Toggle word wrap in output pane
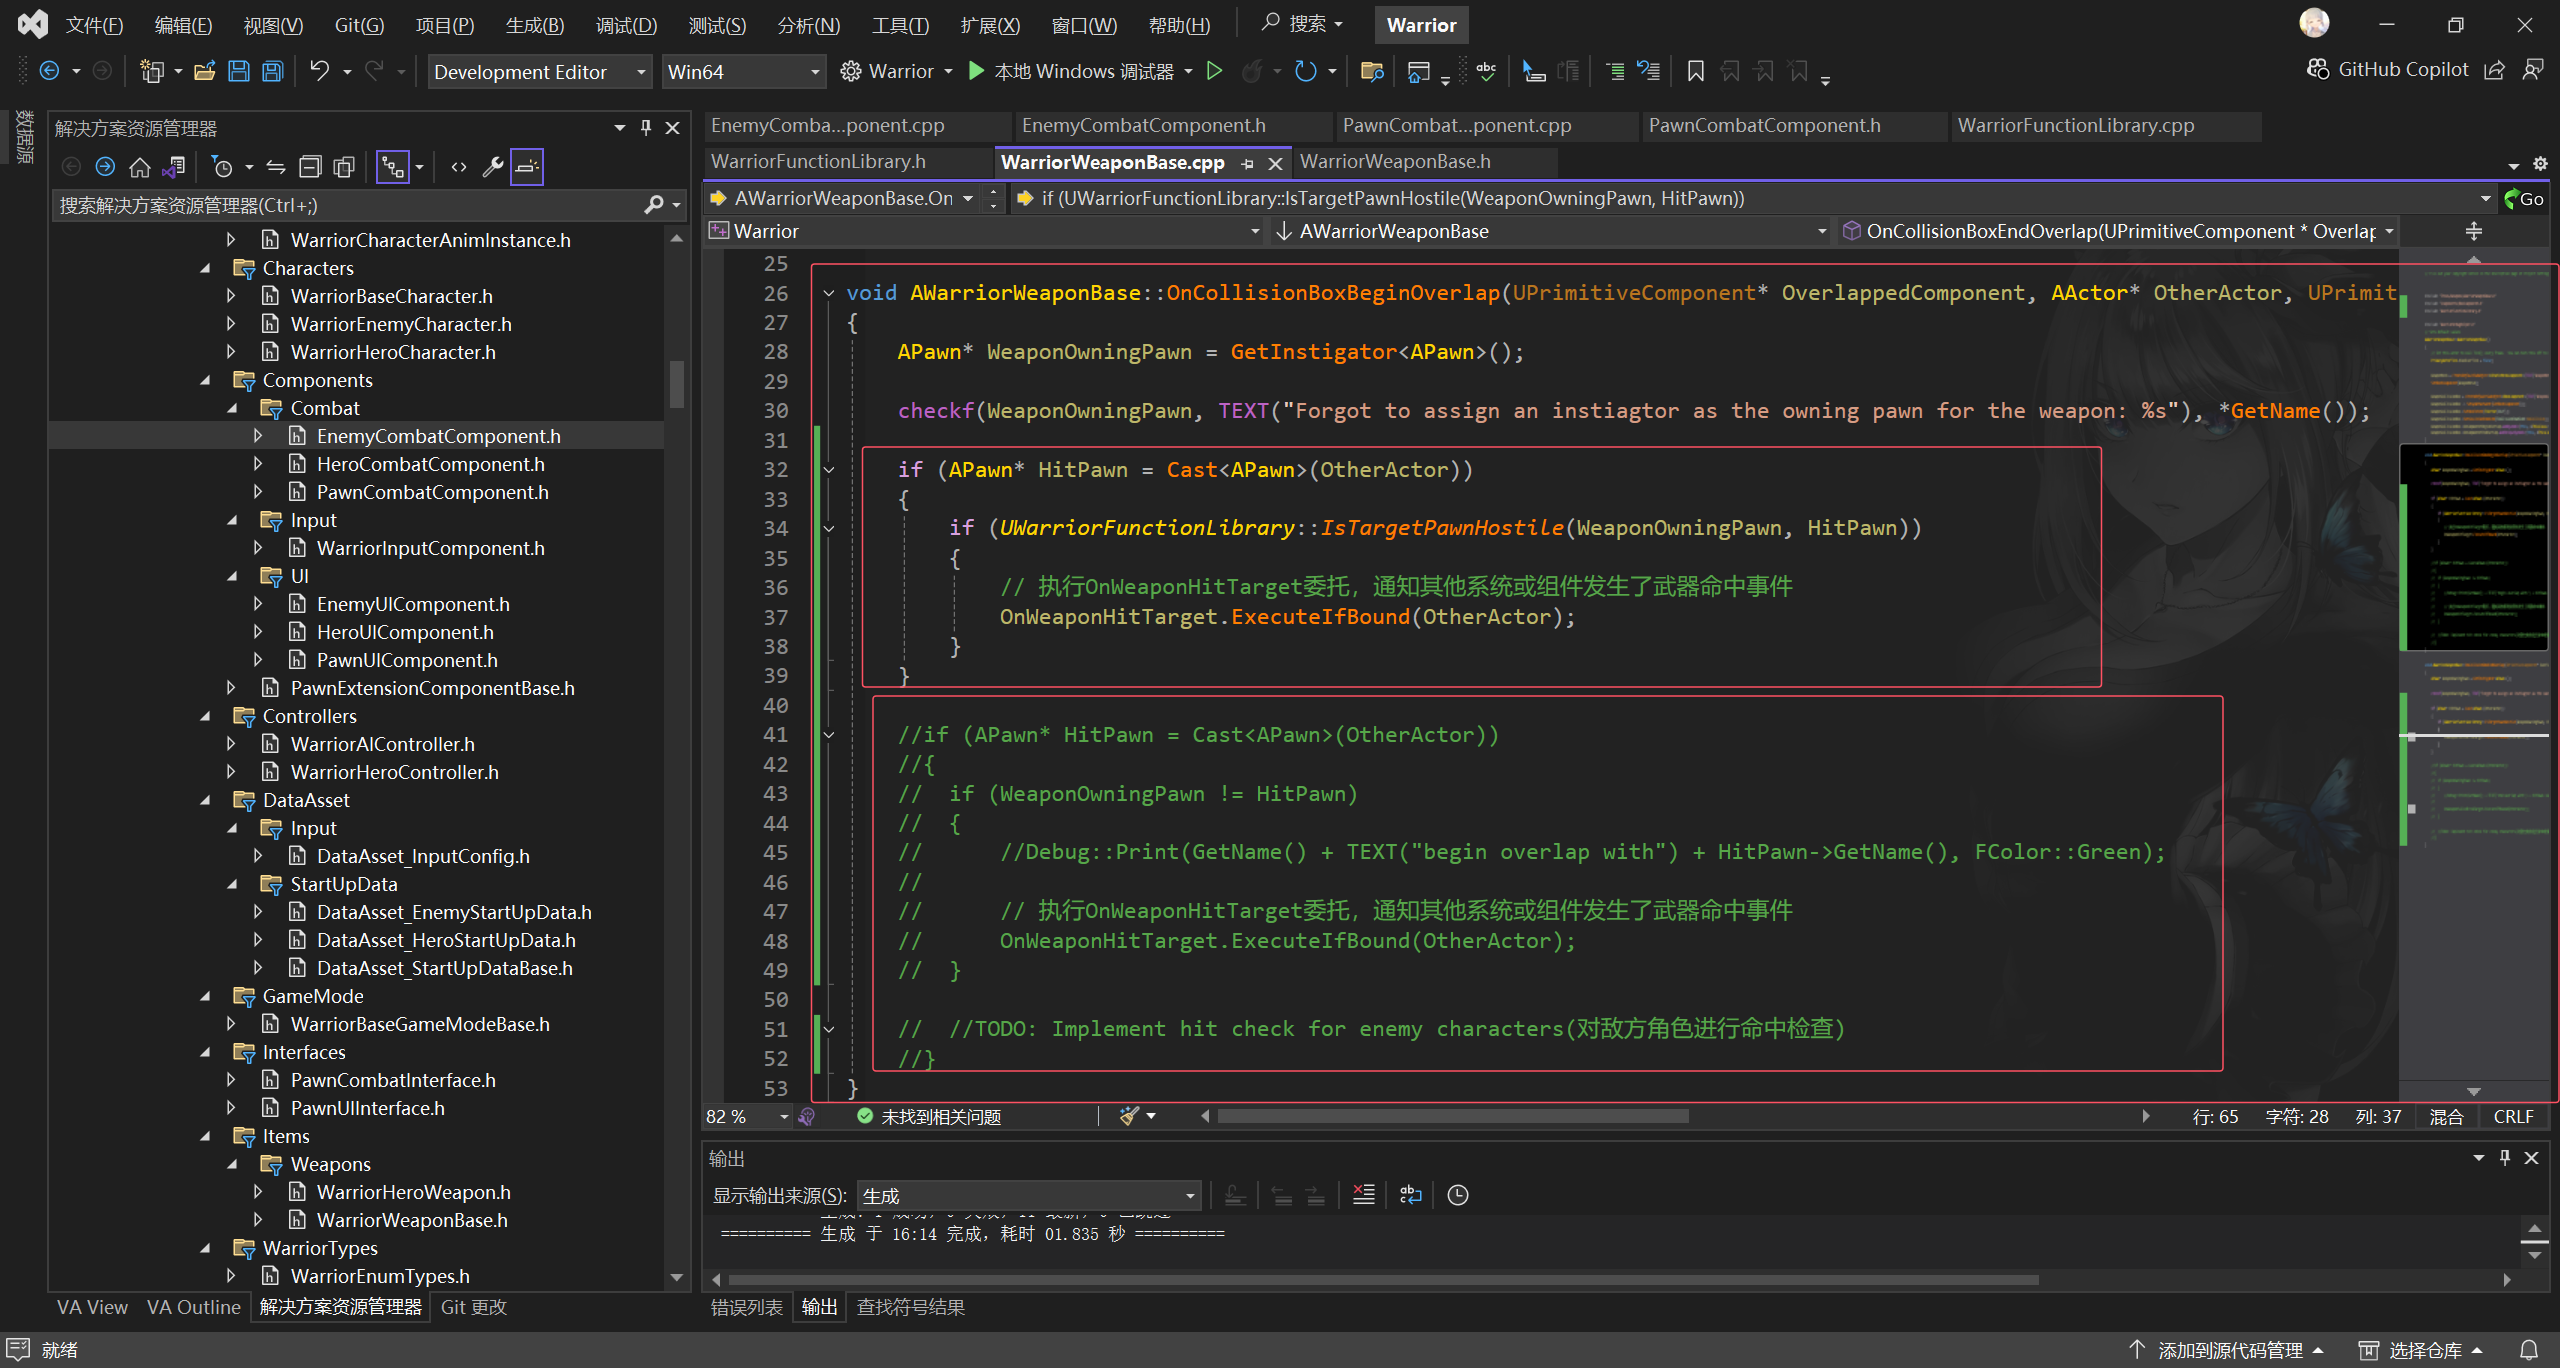 1410,1195
